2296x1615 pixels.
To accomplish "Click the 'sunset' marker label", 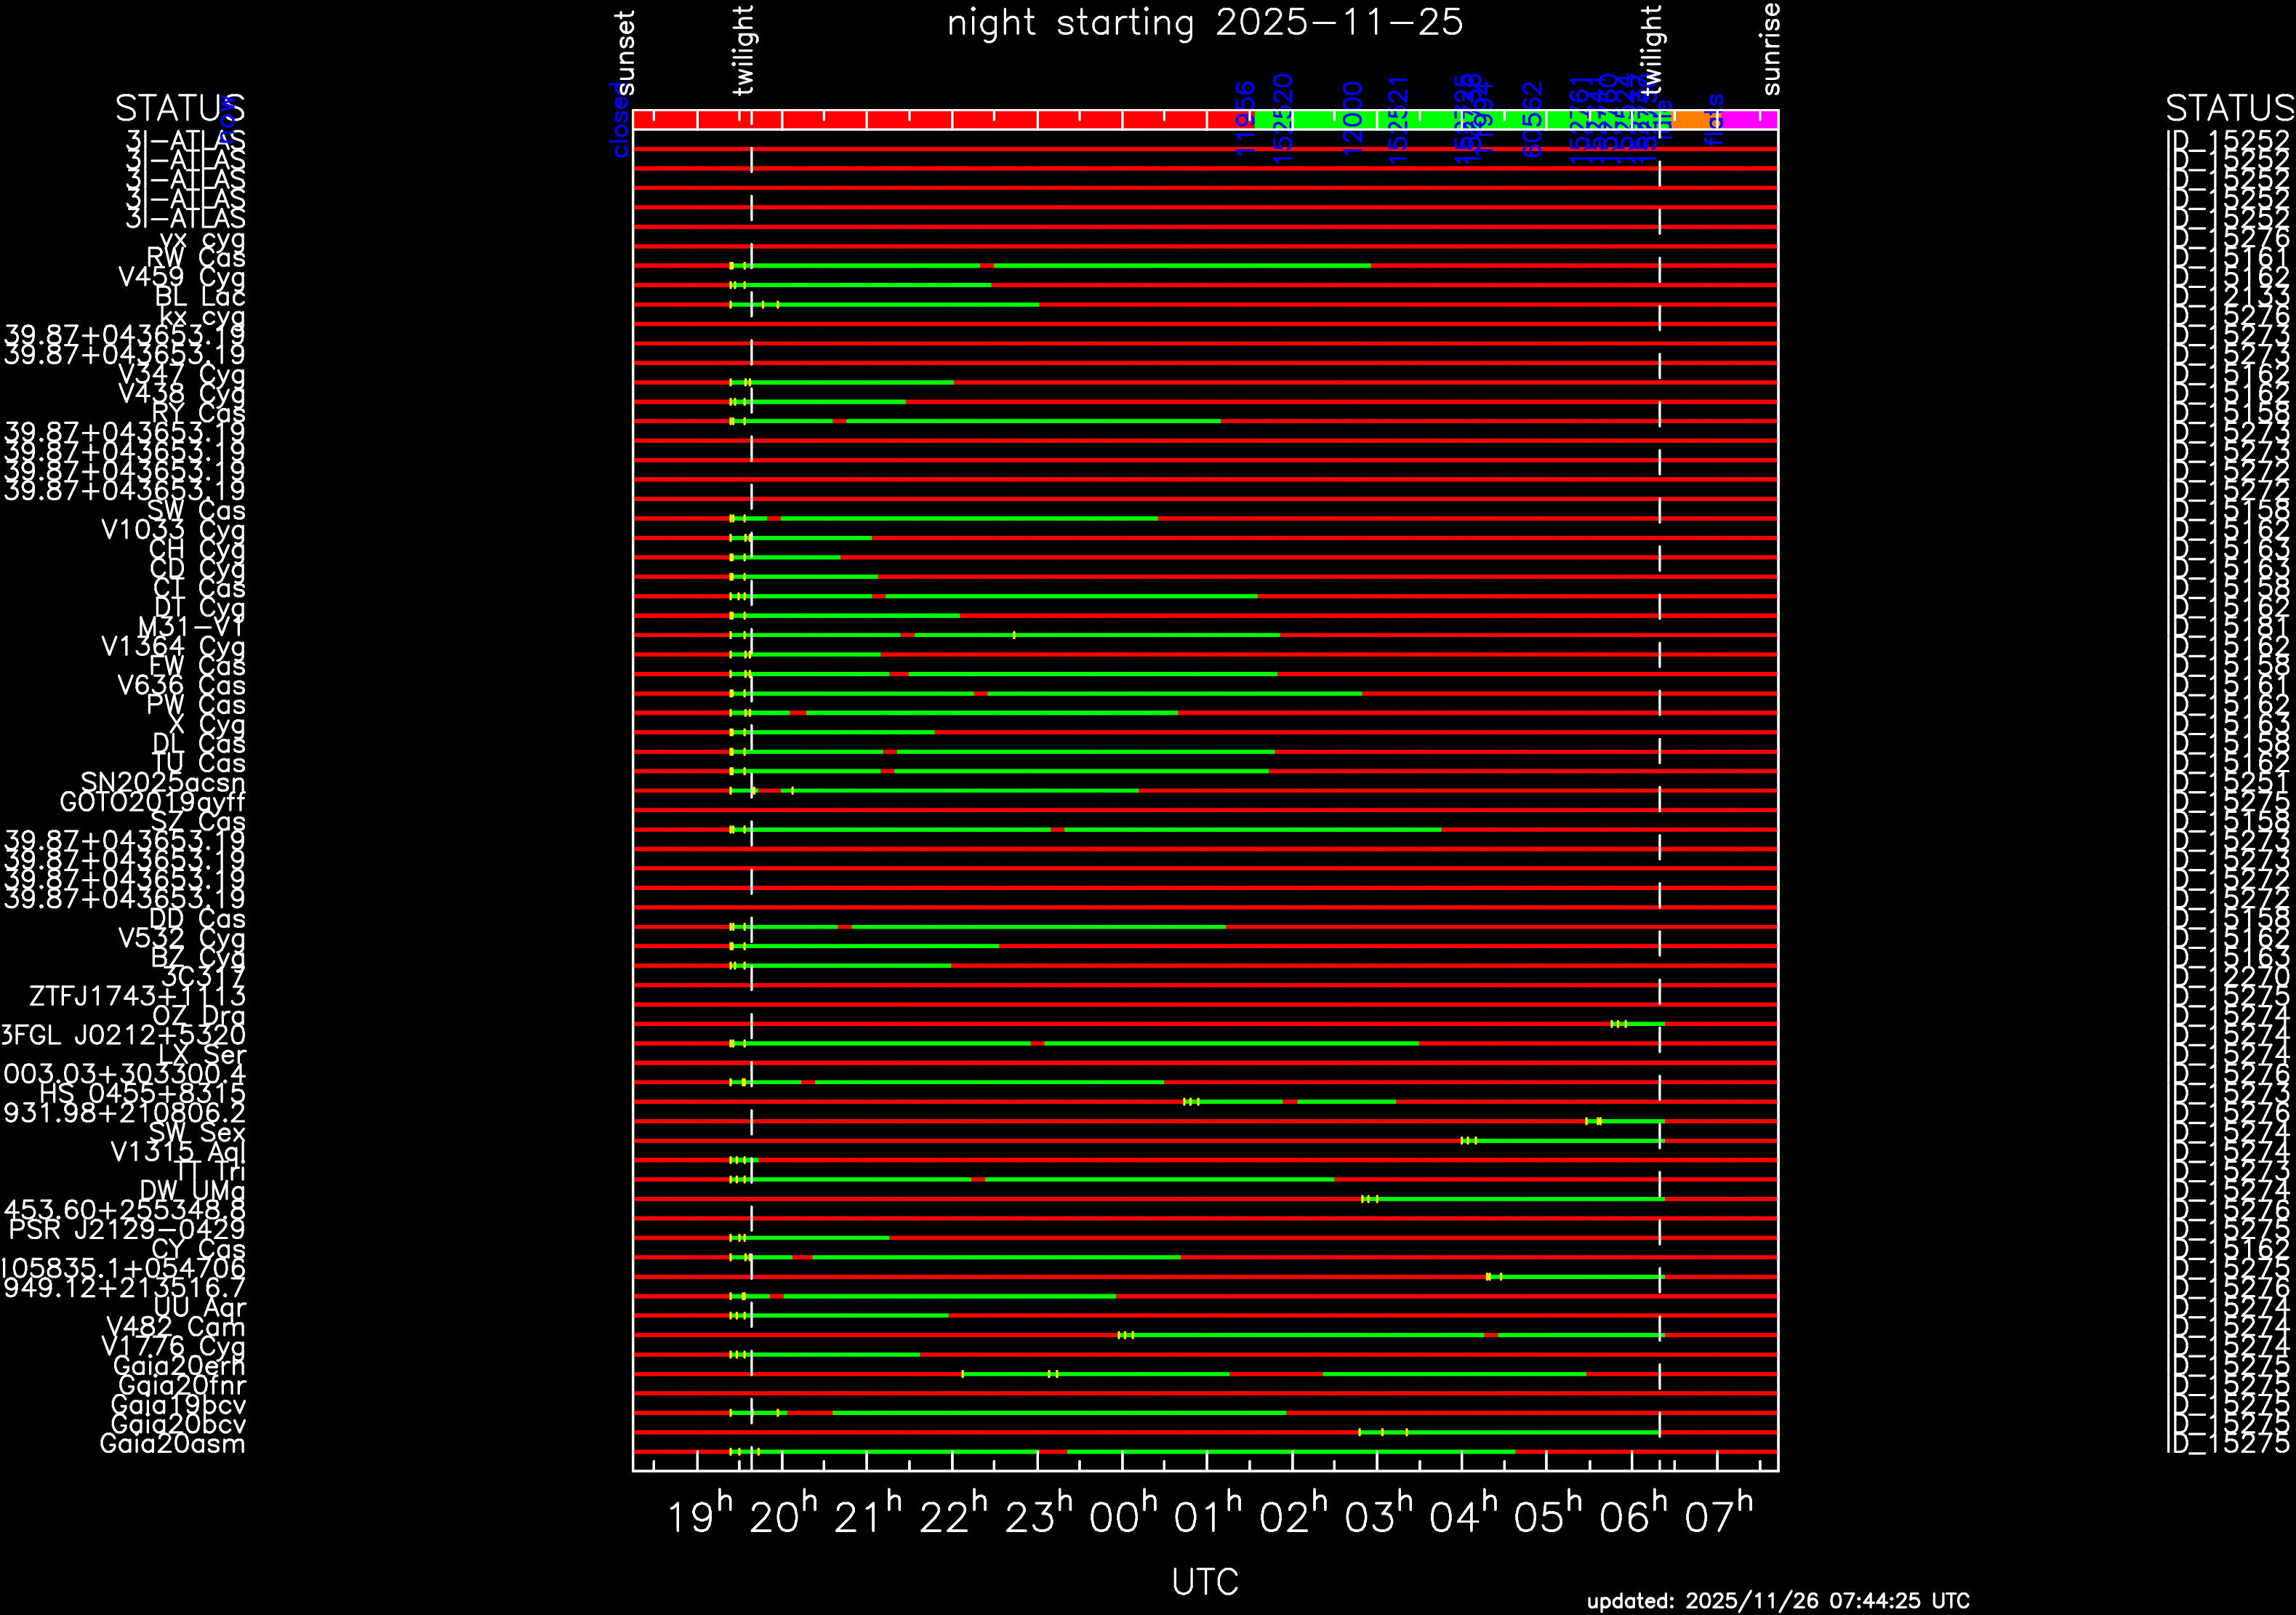I will (625, 52).
